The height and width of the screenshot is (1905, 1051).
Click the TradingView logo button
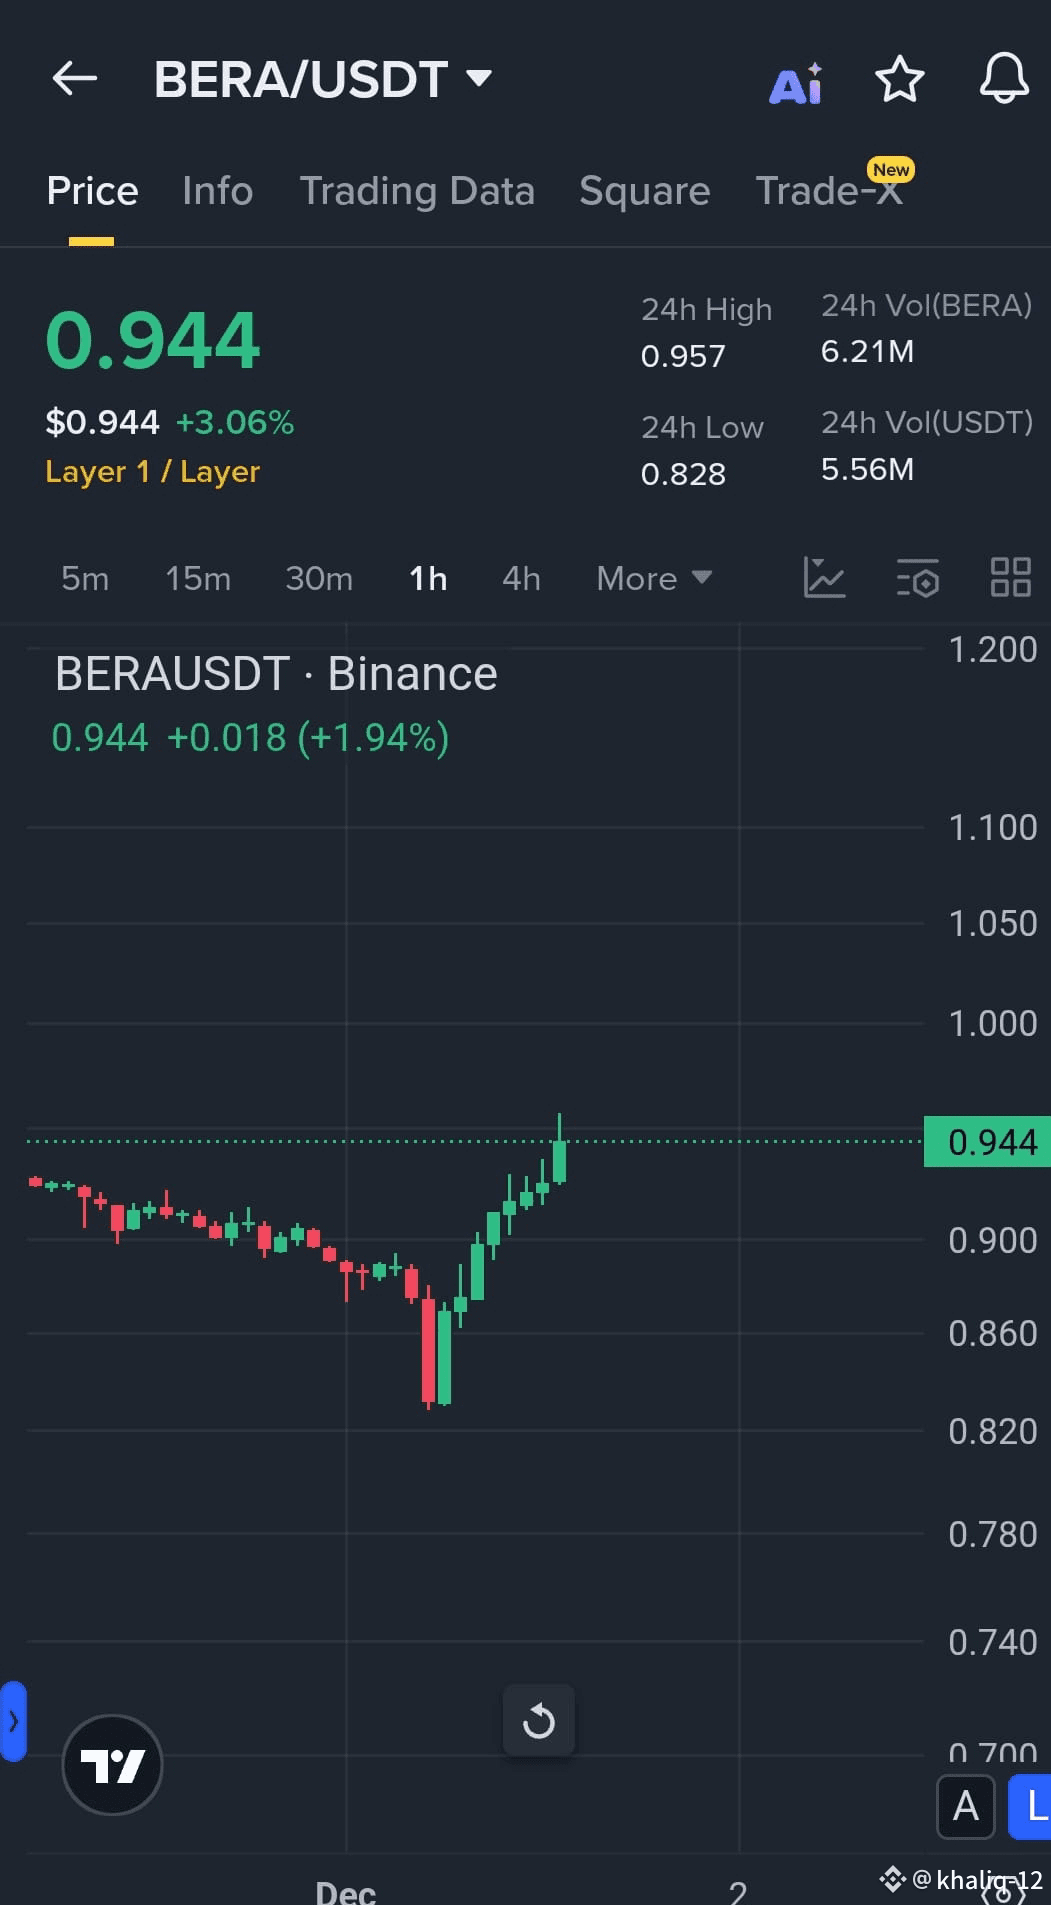[112, 1765]
